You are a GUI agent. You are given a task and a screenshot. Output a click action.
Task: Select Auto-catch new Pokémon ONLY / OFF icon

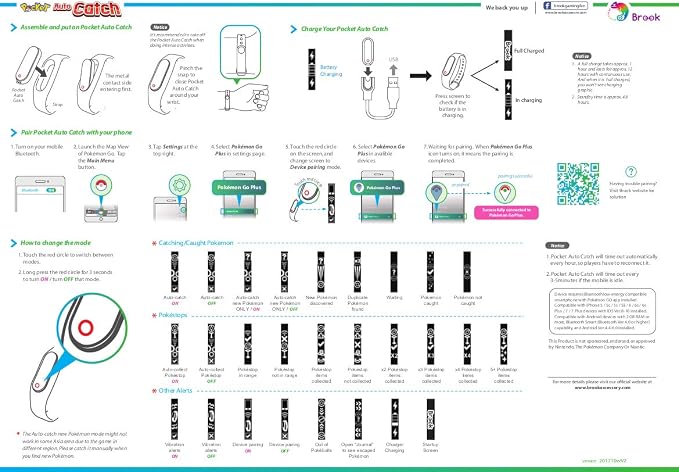[x=284, y=272]
